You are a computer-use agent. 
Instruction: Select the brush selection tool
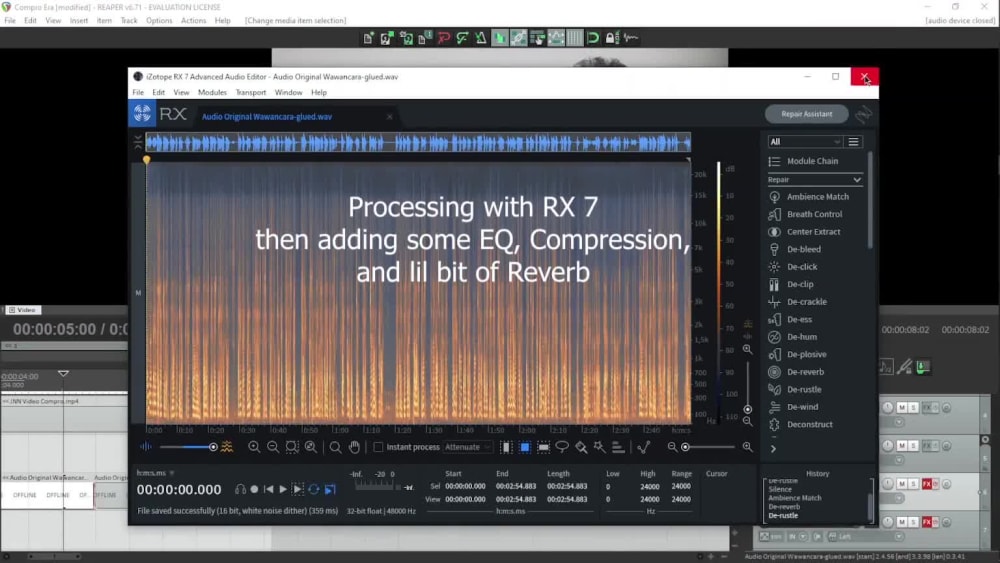(581, 447)
